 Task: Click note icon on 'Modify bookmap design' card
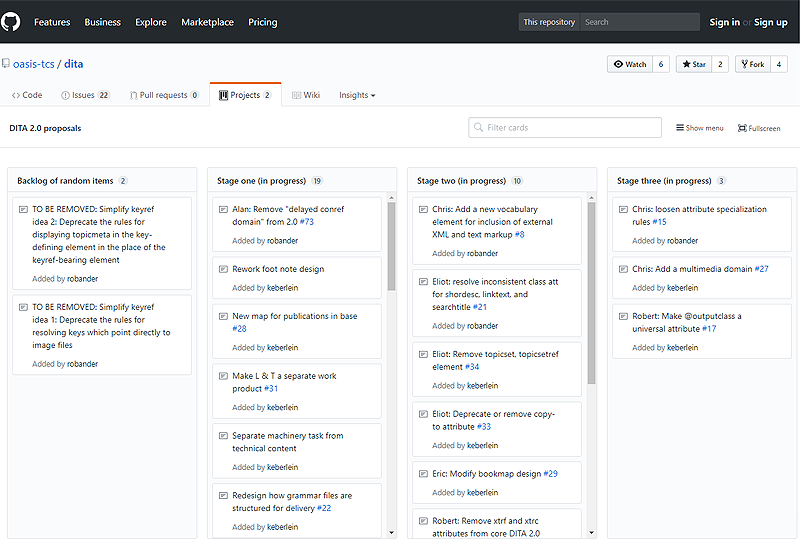click(x=423, y=474)
